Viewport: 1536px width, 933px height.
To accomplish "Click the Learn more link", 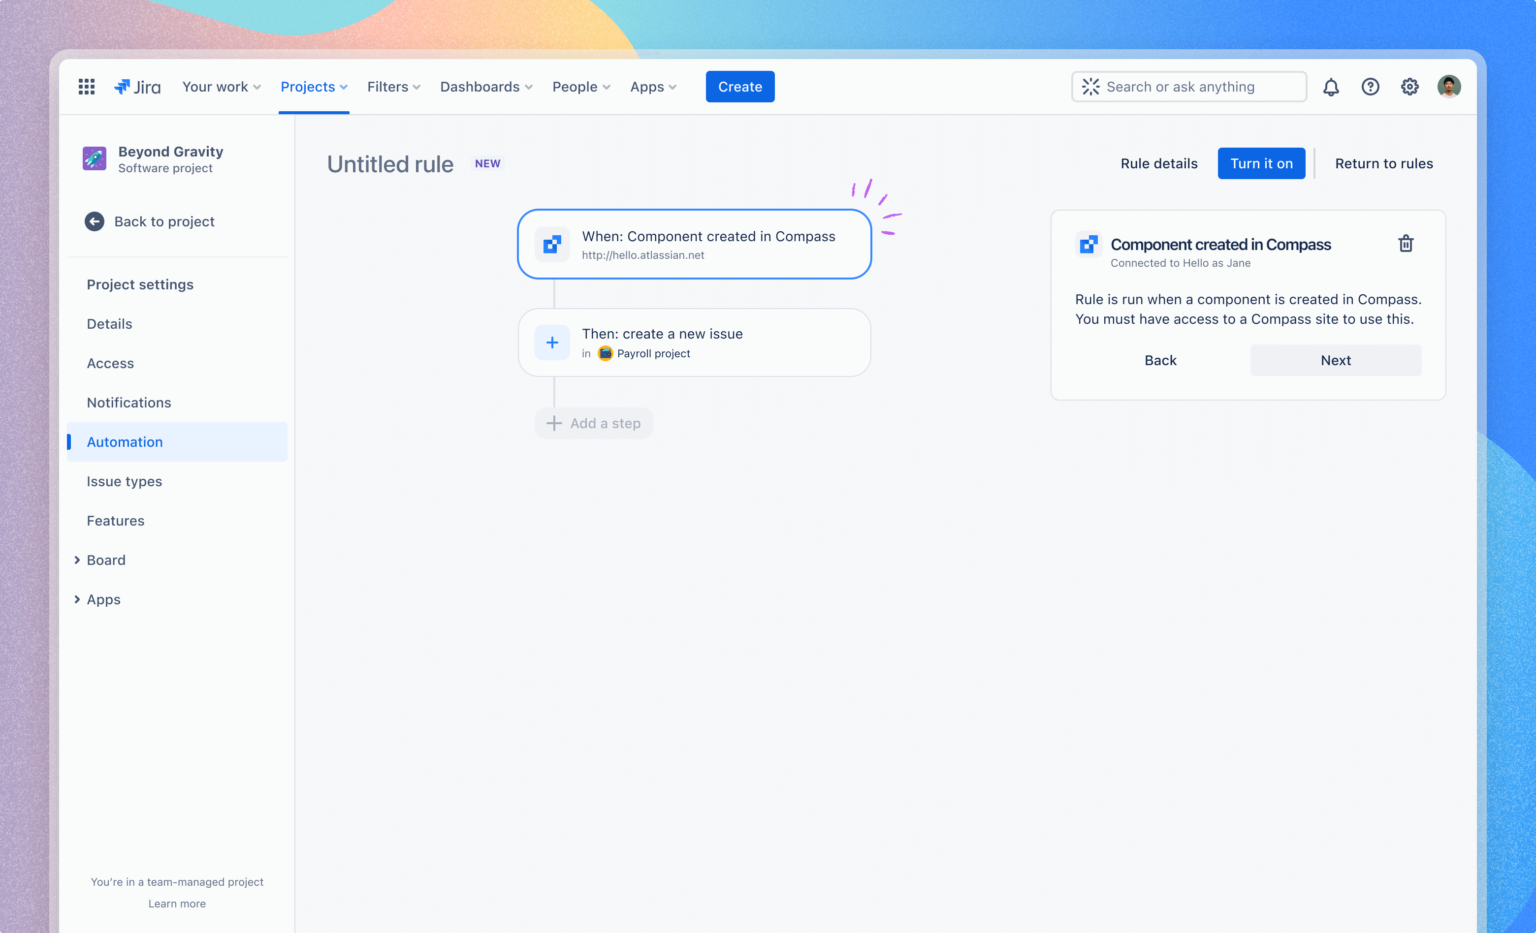I will click(x=177, y=903).
